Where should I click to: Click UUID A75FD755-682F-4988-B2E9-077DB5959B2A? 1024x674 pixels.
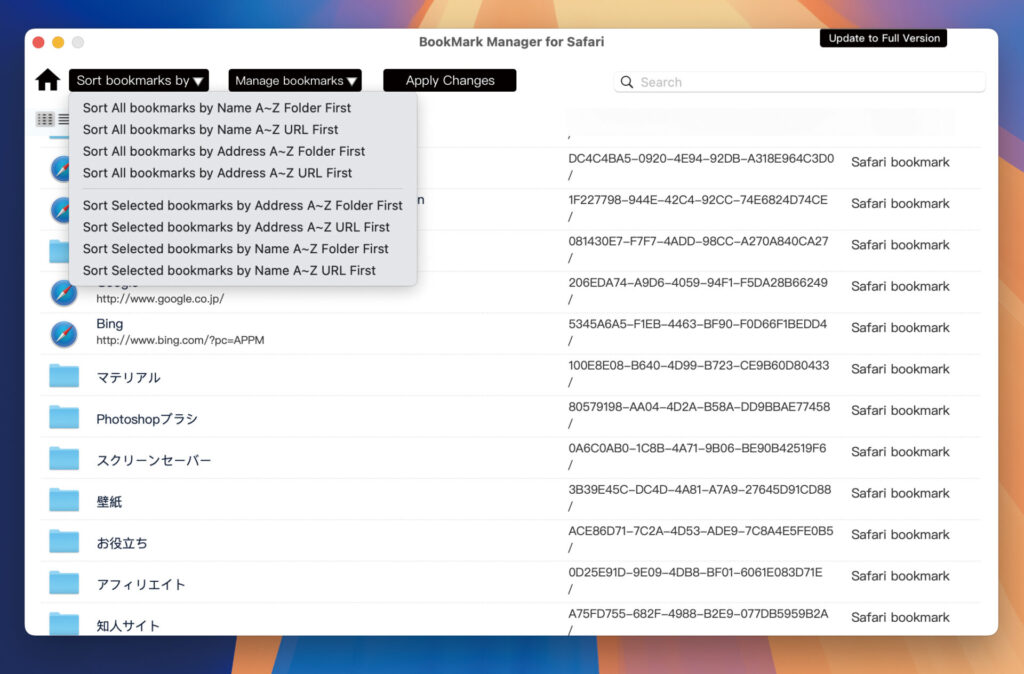pos(698,613)
